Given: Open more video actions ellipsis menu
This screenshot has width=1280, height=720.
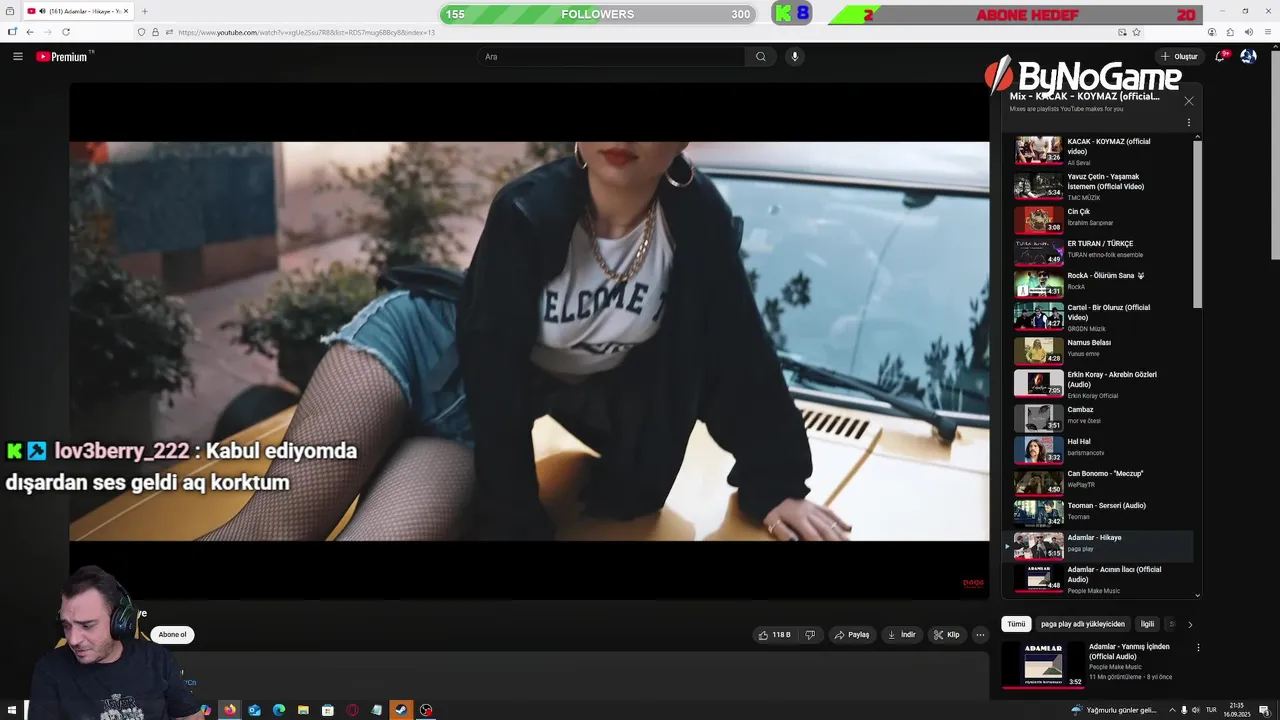Looking at the screenshot, I should coord(980,635).
